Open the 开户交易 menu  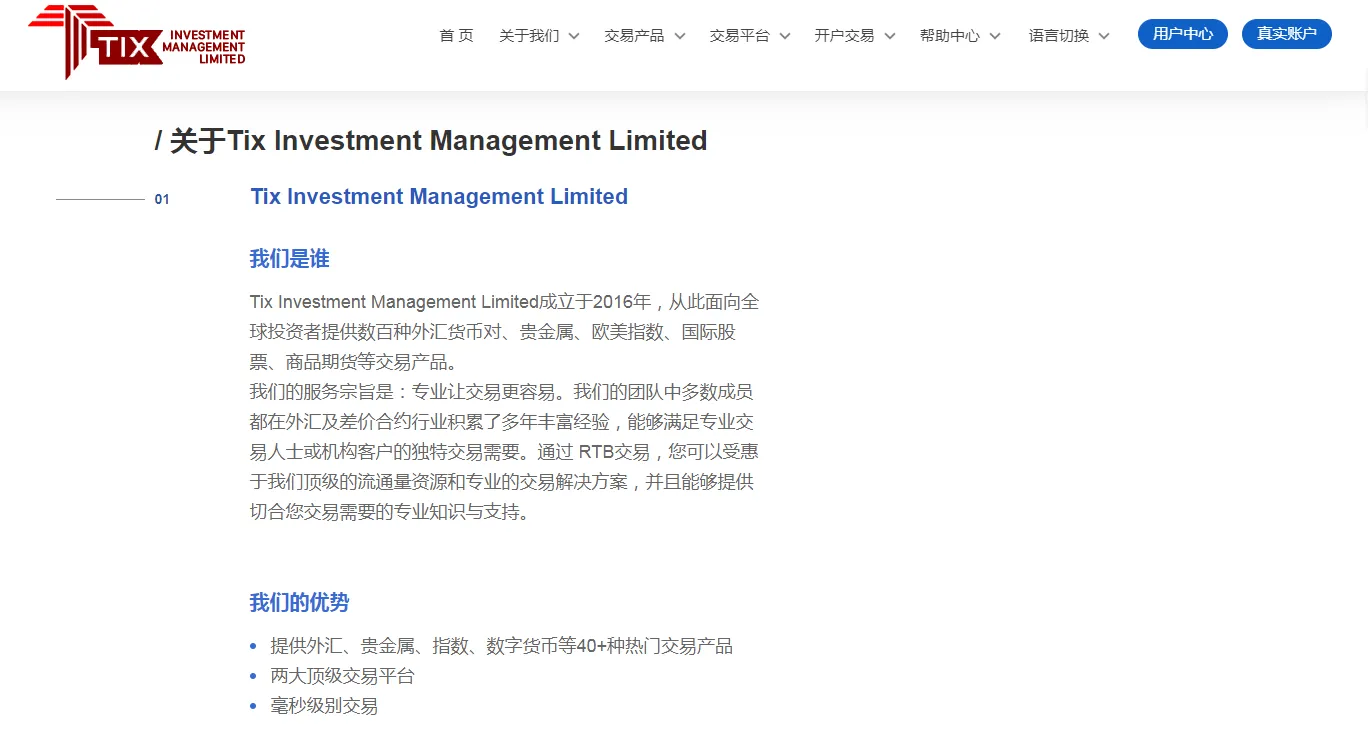pyautogui.click(x=844, y=35)
